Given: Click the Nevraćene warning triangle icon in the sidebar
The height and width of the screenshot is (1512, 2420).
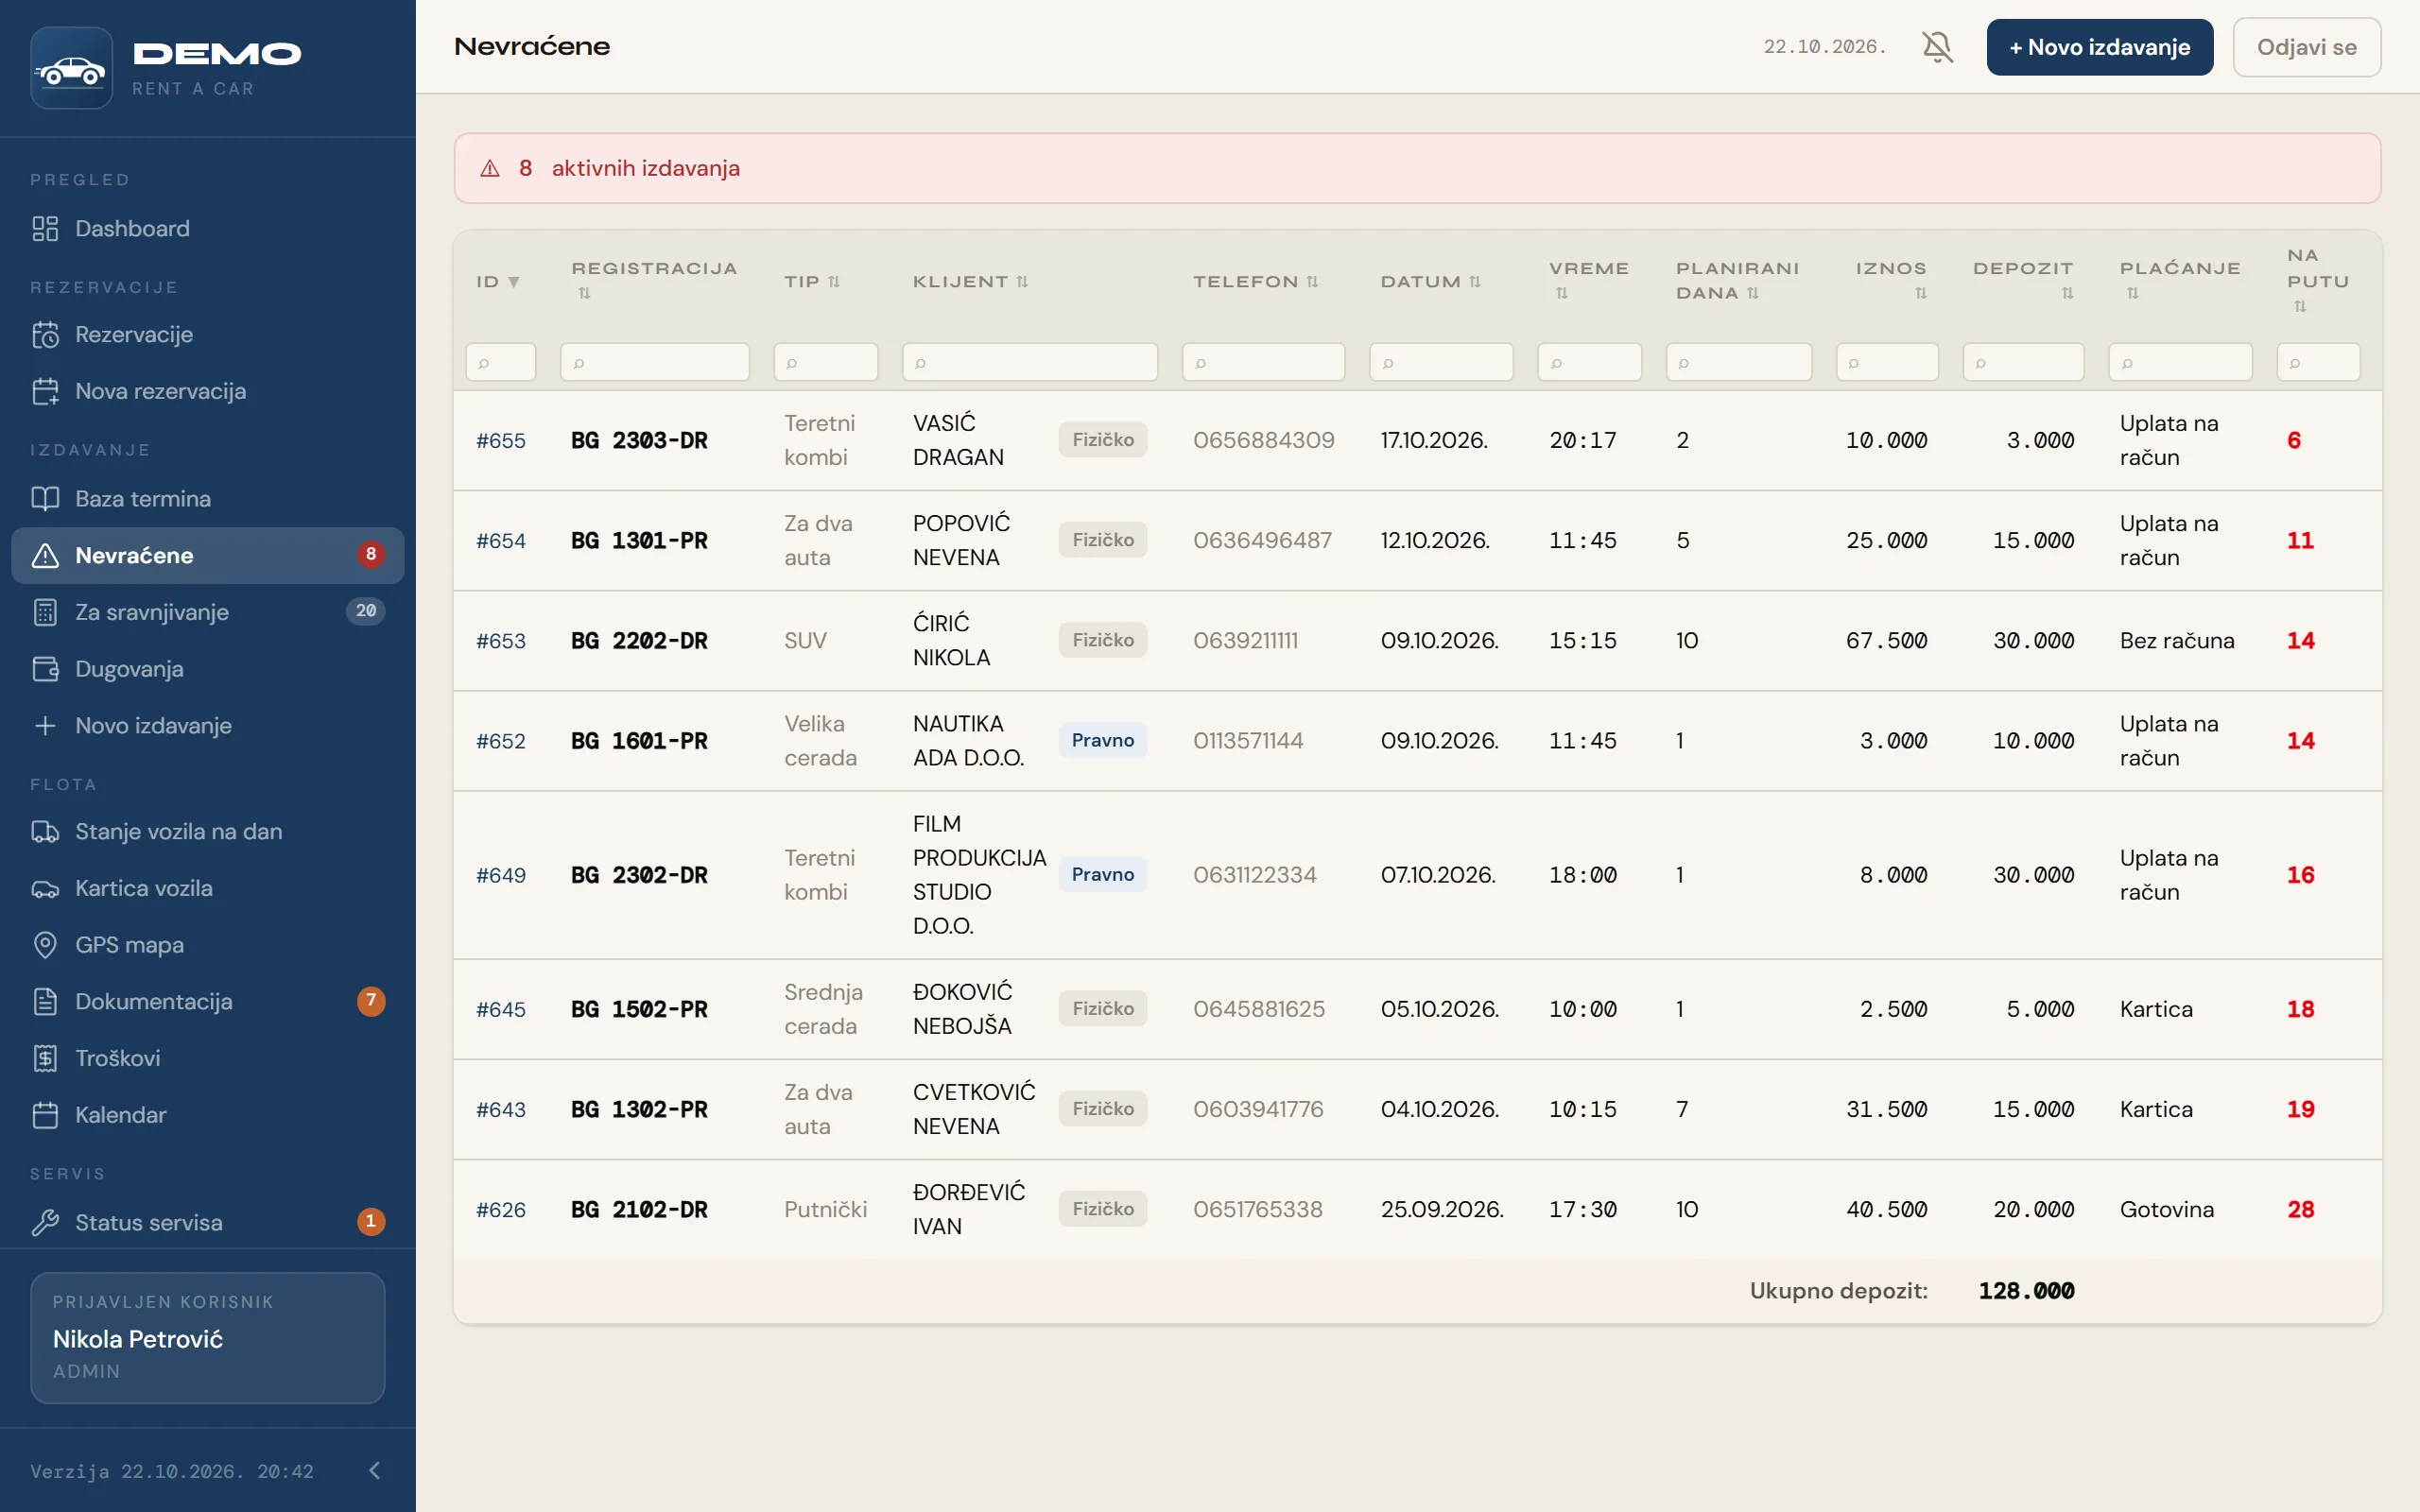Looking at the screenshot, I should coord(45,555).
